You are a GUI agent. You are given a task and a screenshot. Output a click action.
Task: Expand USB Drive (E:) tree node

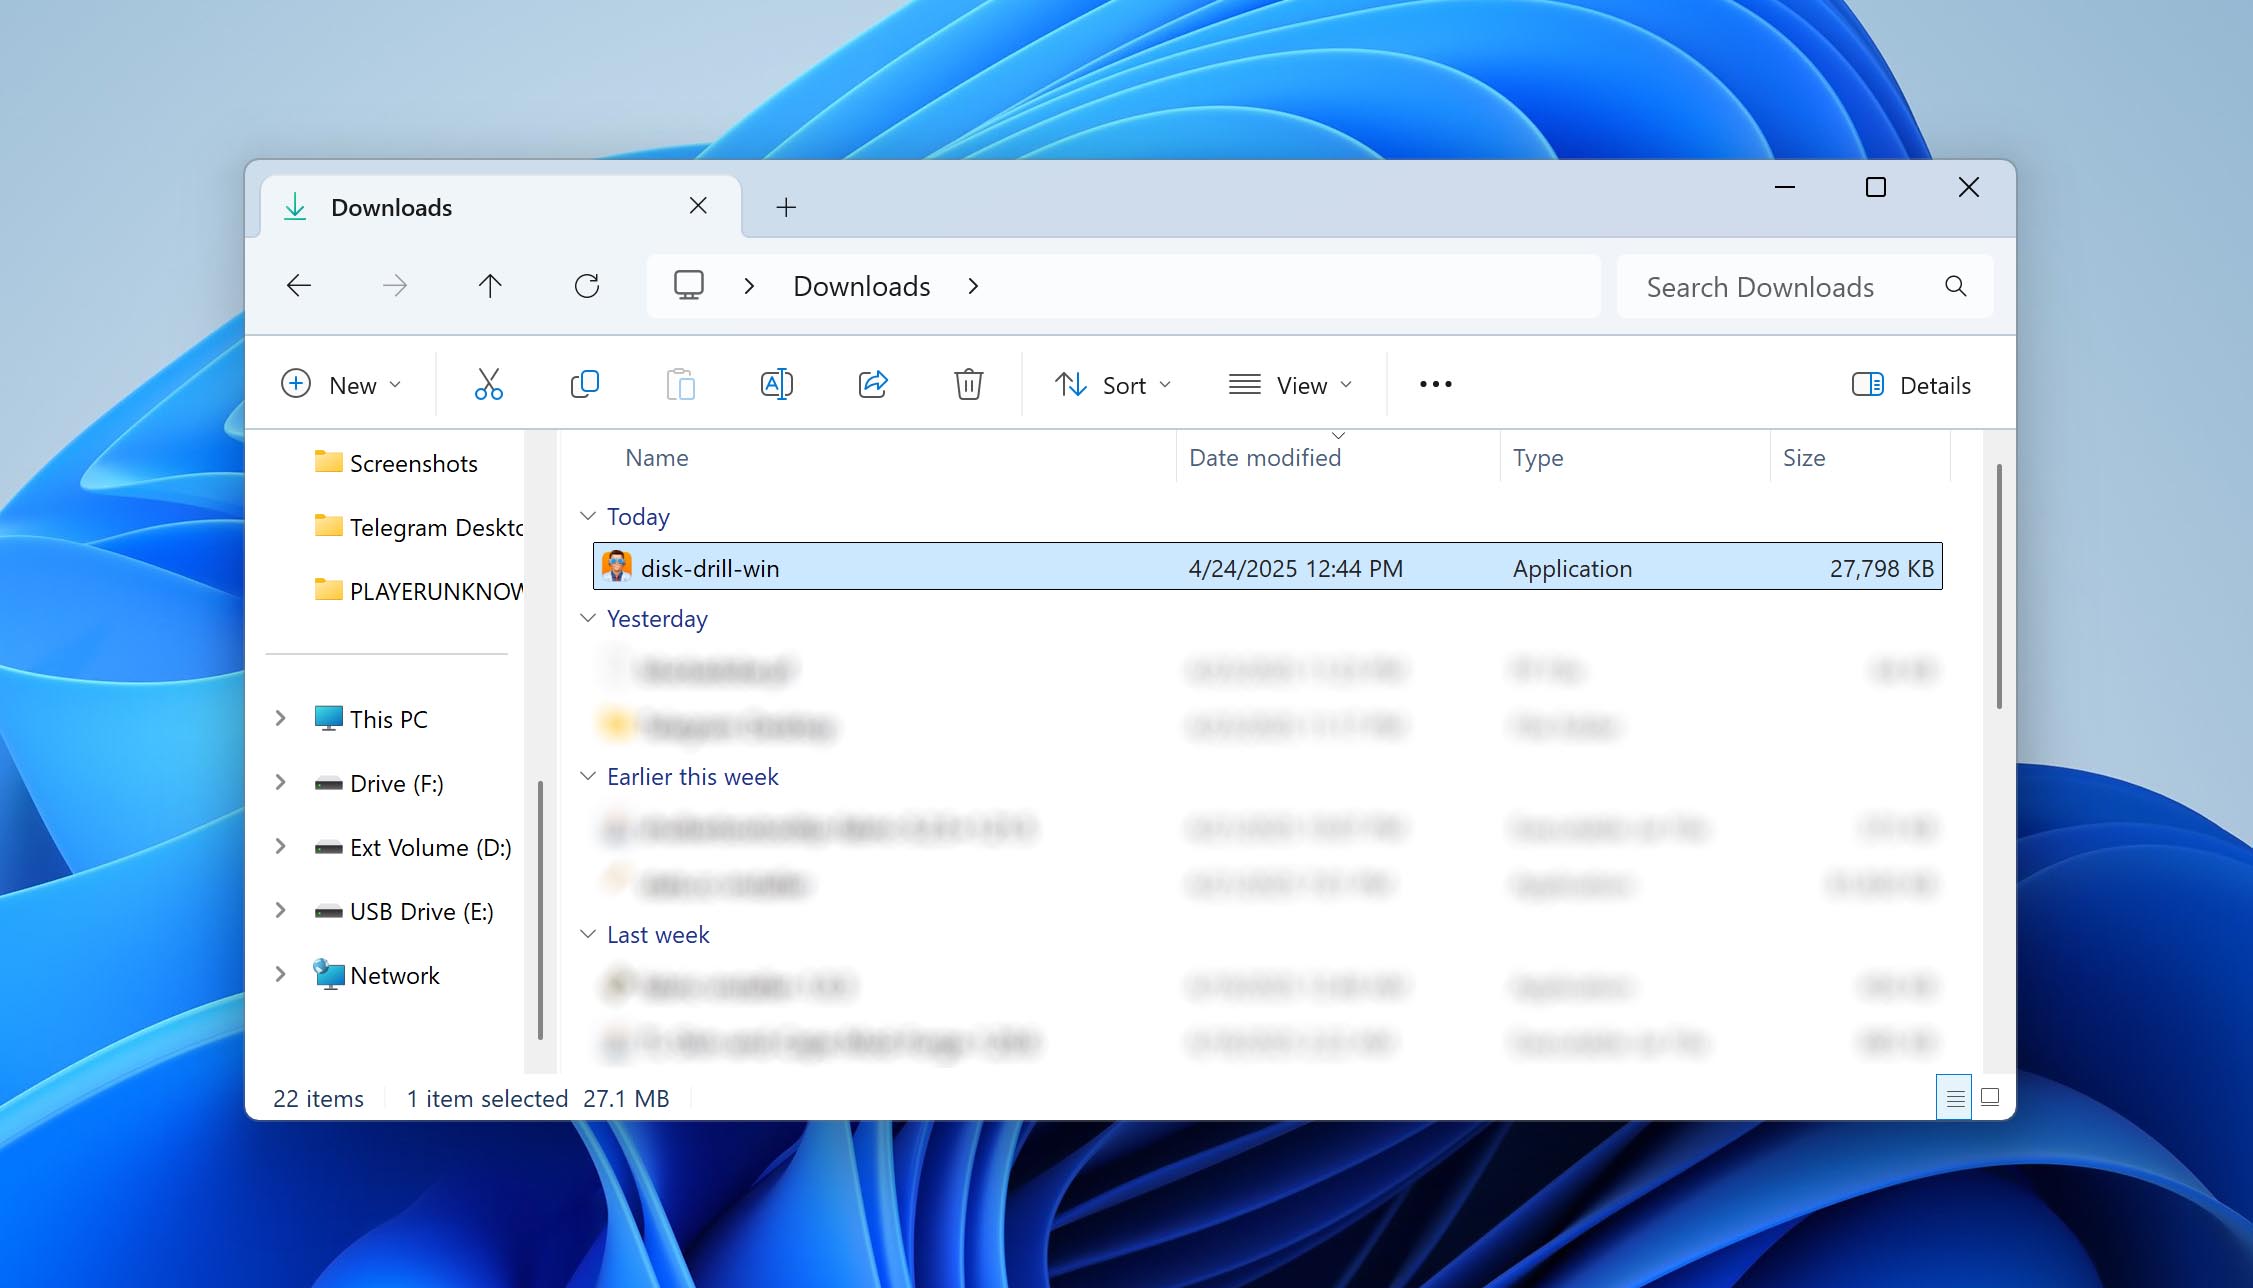point(281,910)
